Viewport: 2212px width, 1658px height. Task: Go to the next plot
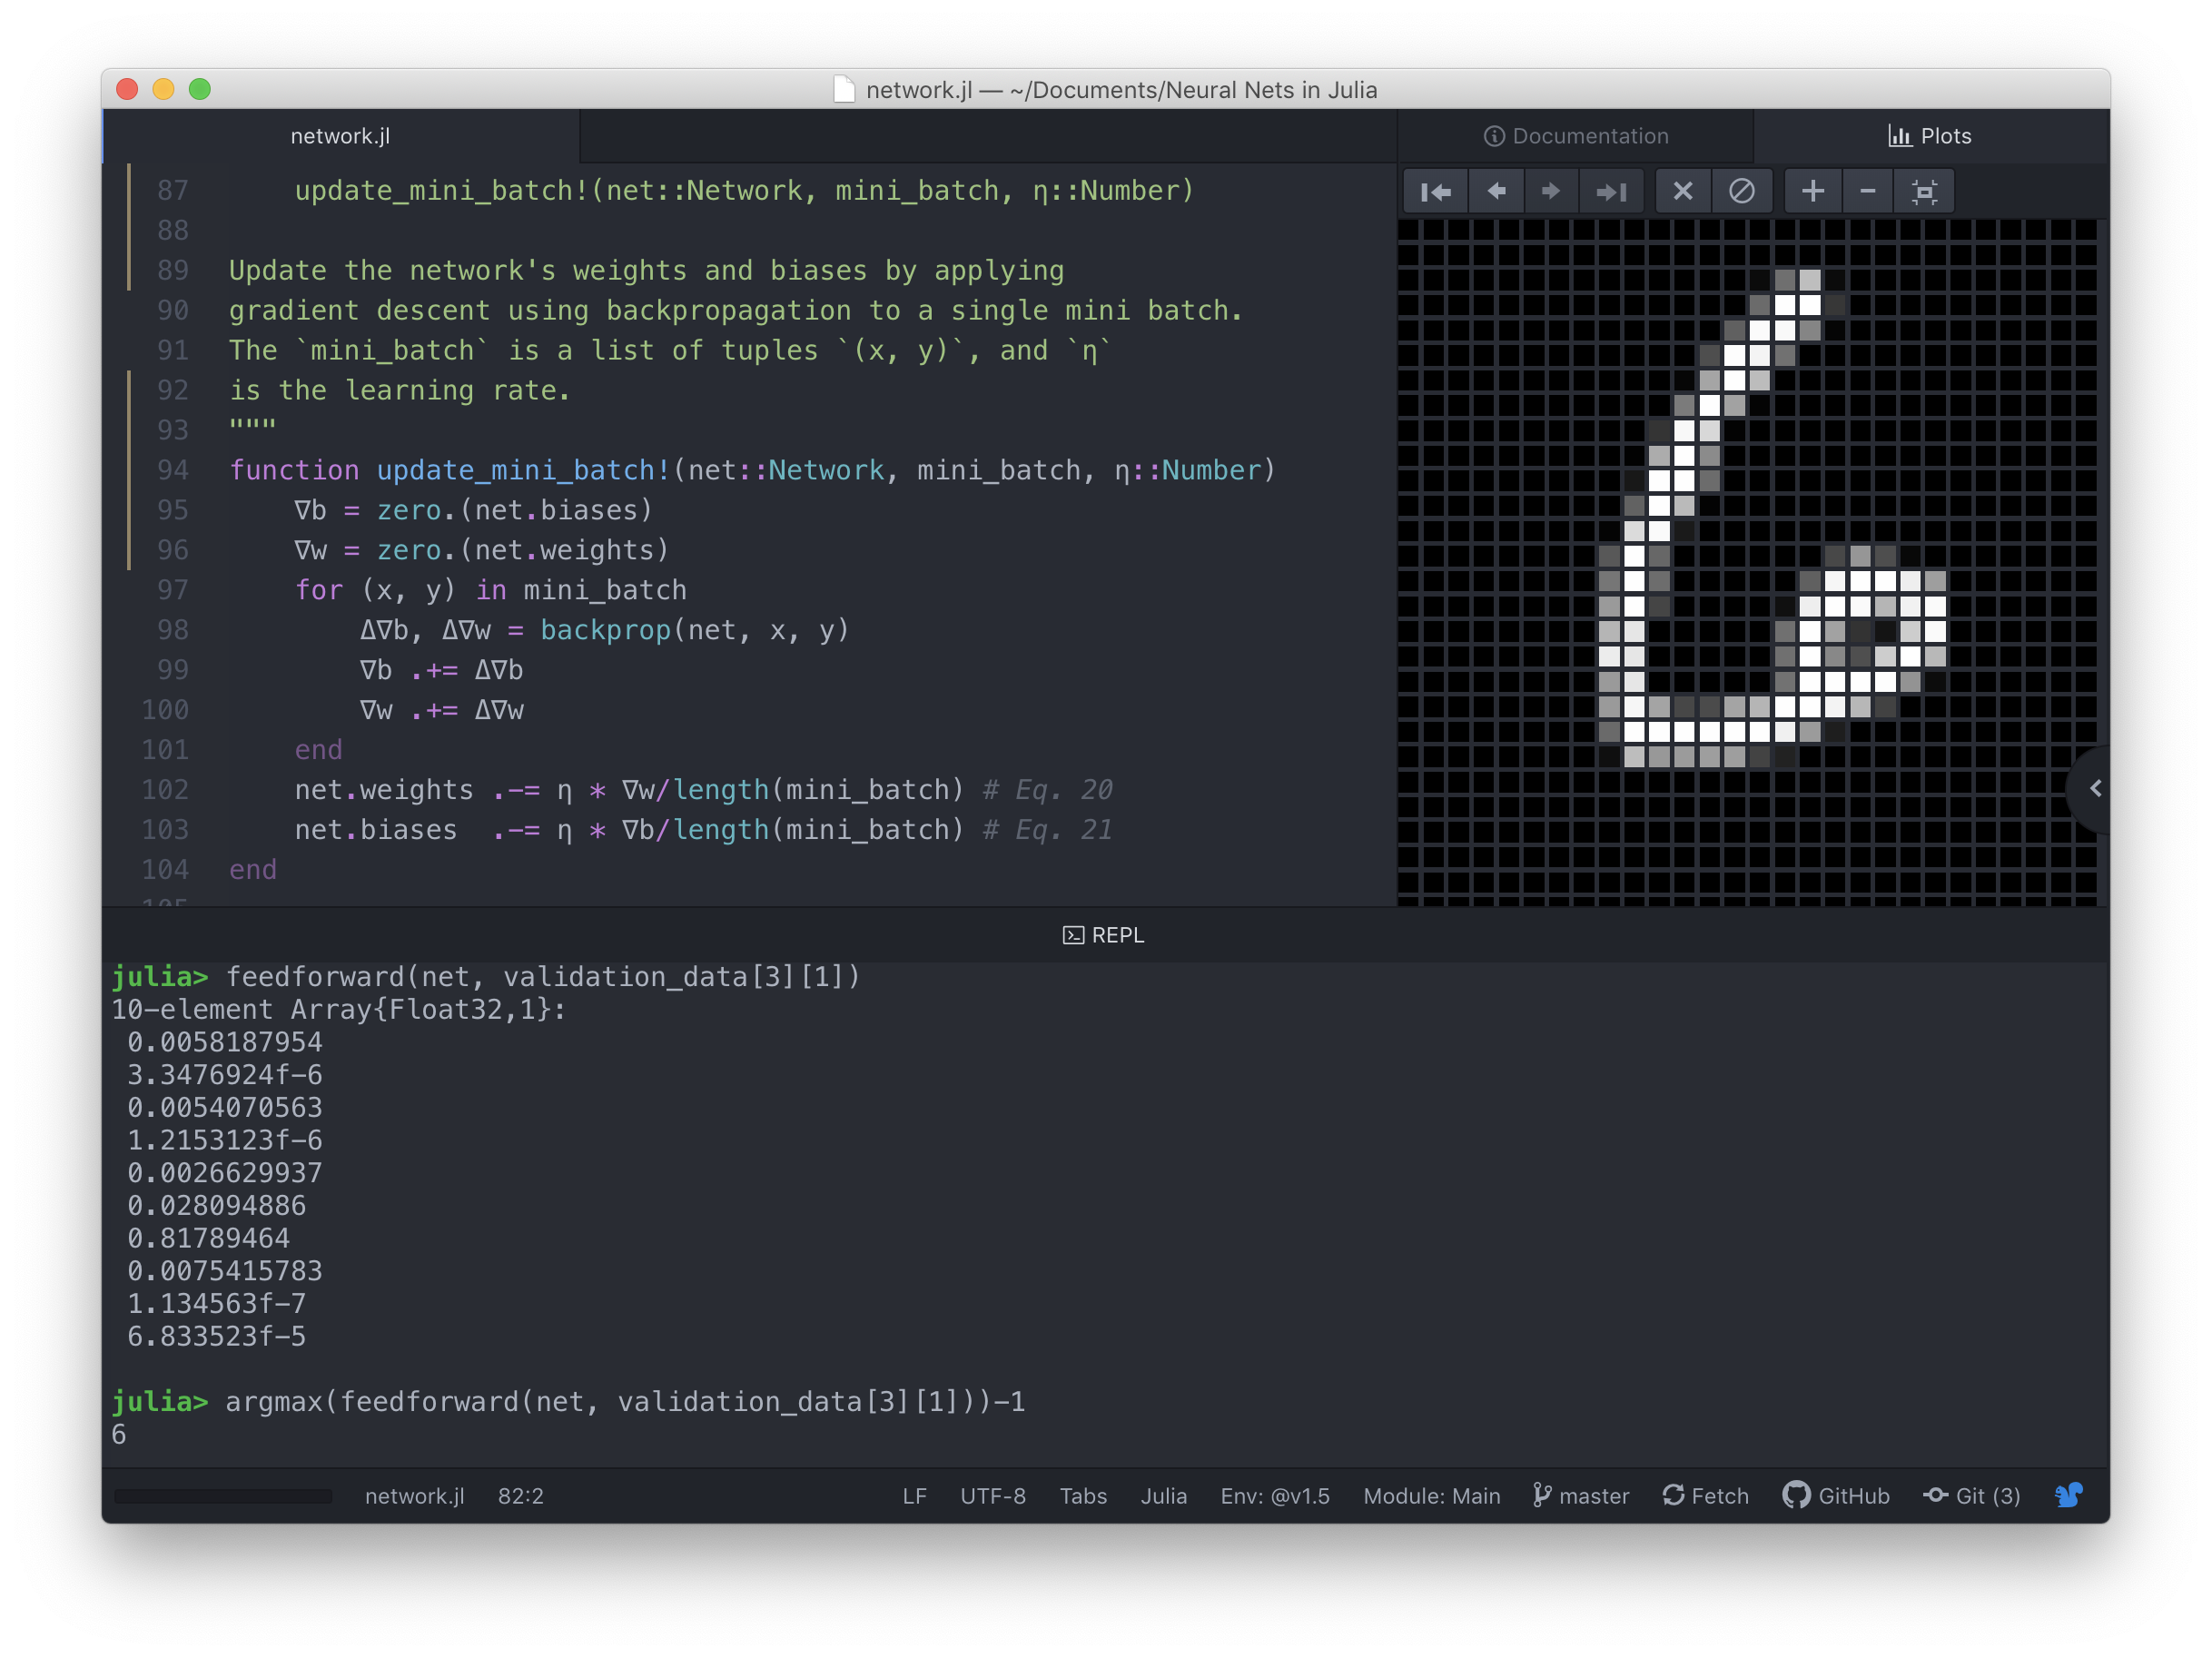pyautogui.click(x=1551, y=191)
